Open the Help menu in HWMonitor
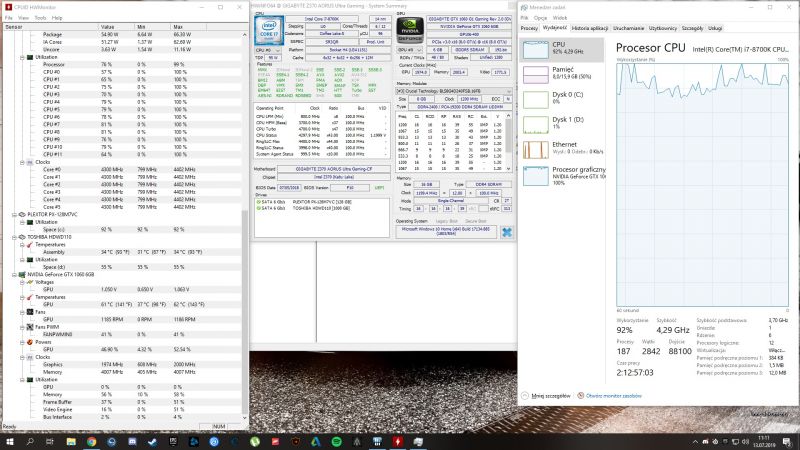Image resolution: width=800 pixels, height=450 pixels. tap(57, 18)
